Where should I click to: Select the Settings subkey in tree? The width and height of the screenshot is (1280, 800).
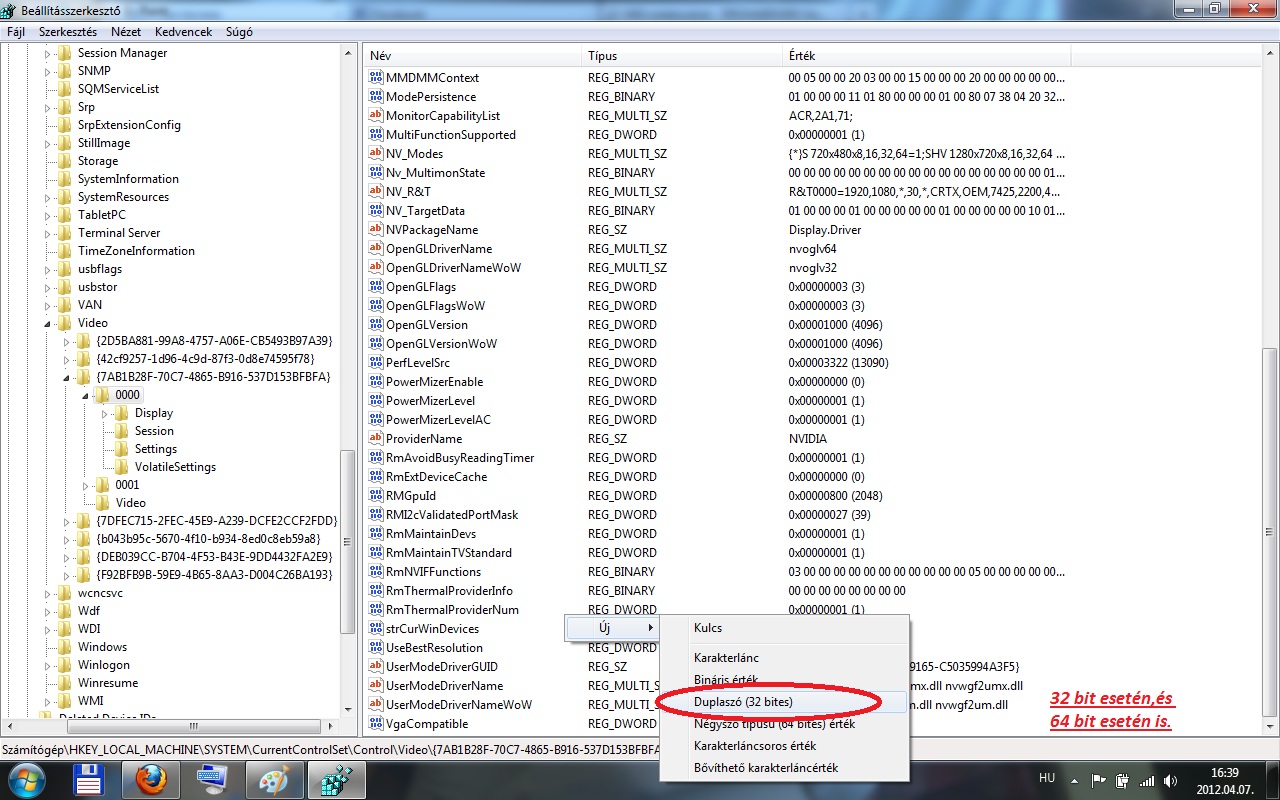(156, 449)
